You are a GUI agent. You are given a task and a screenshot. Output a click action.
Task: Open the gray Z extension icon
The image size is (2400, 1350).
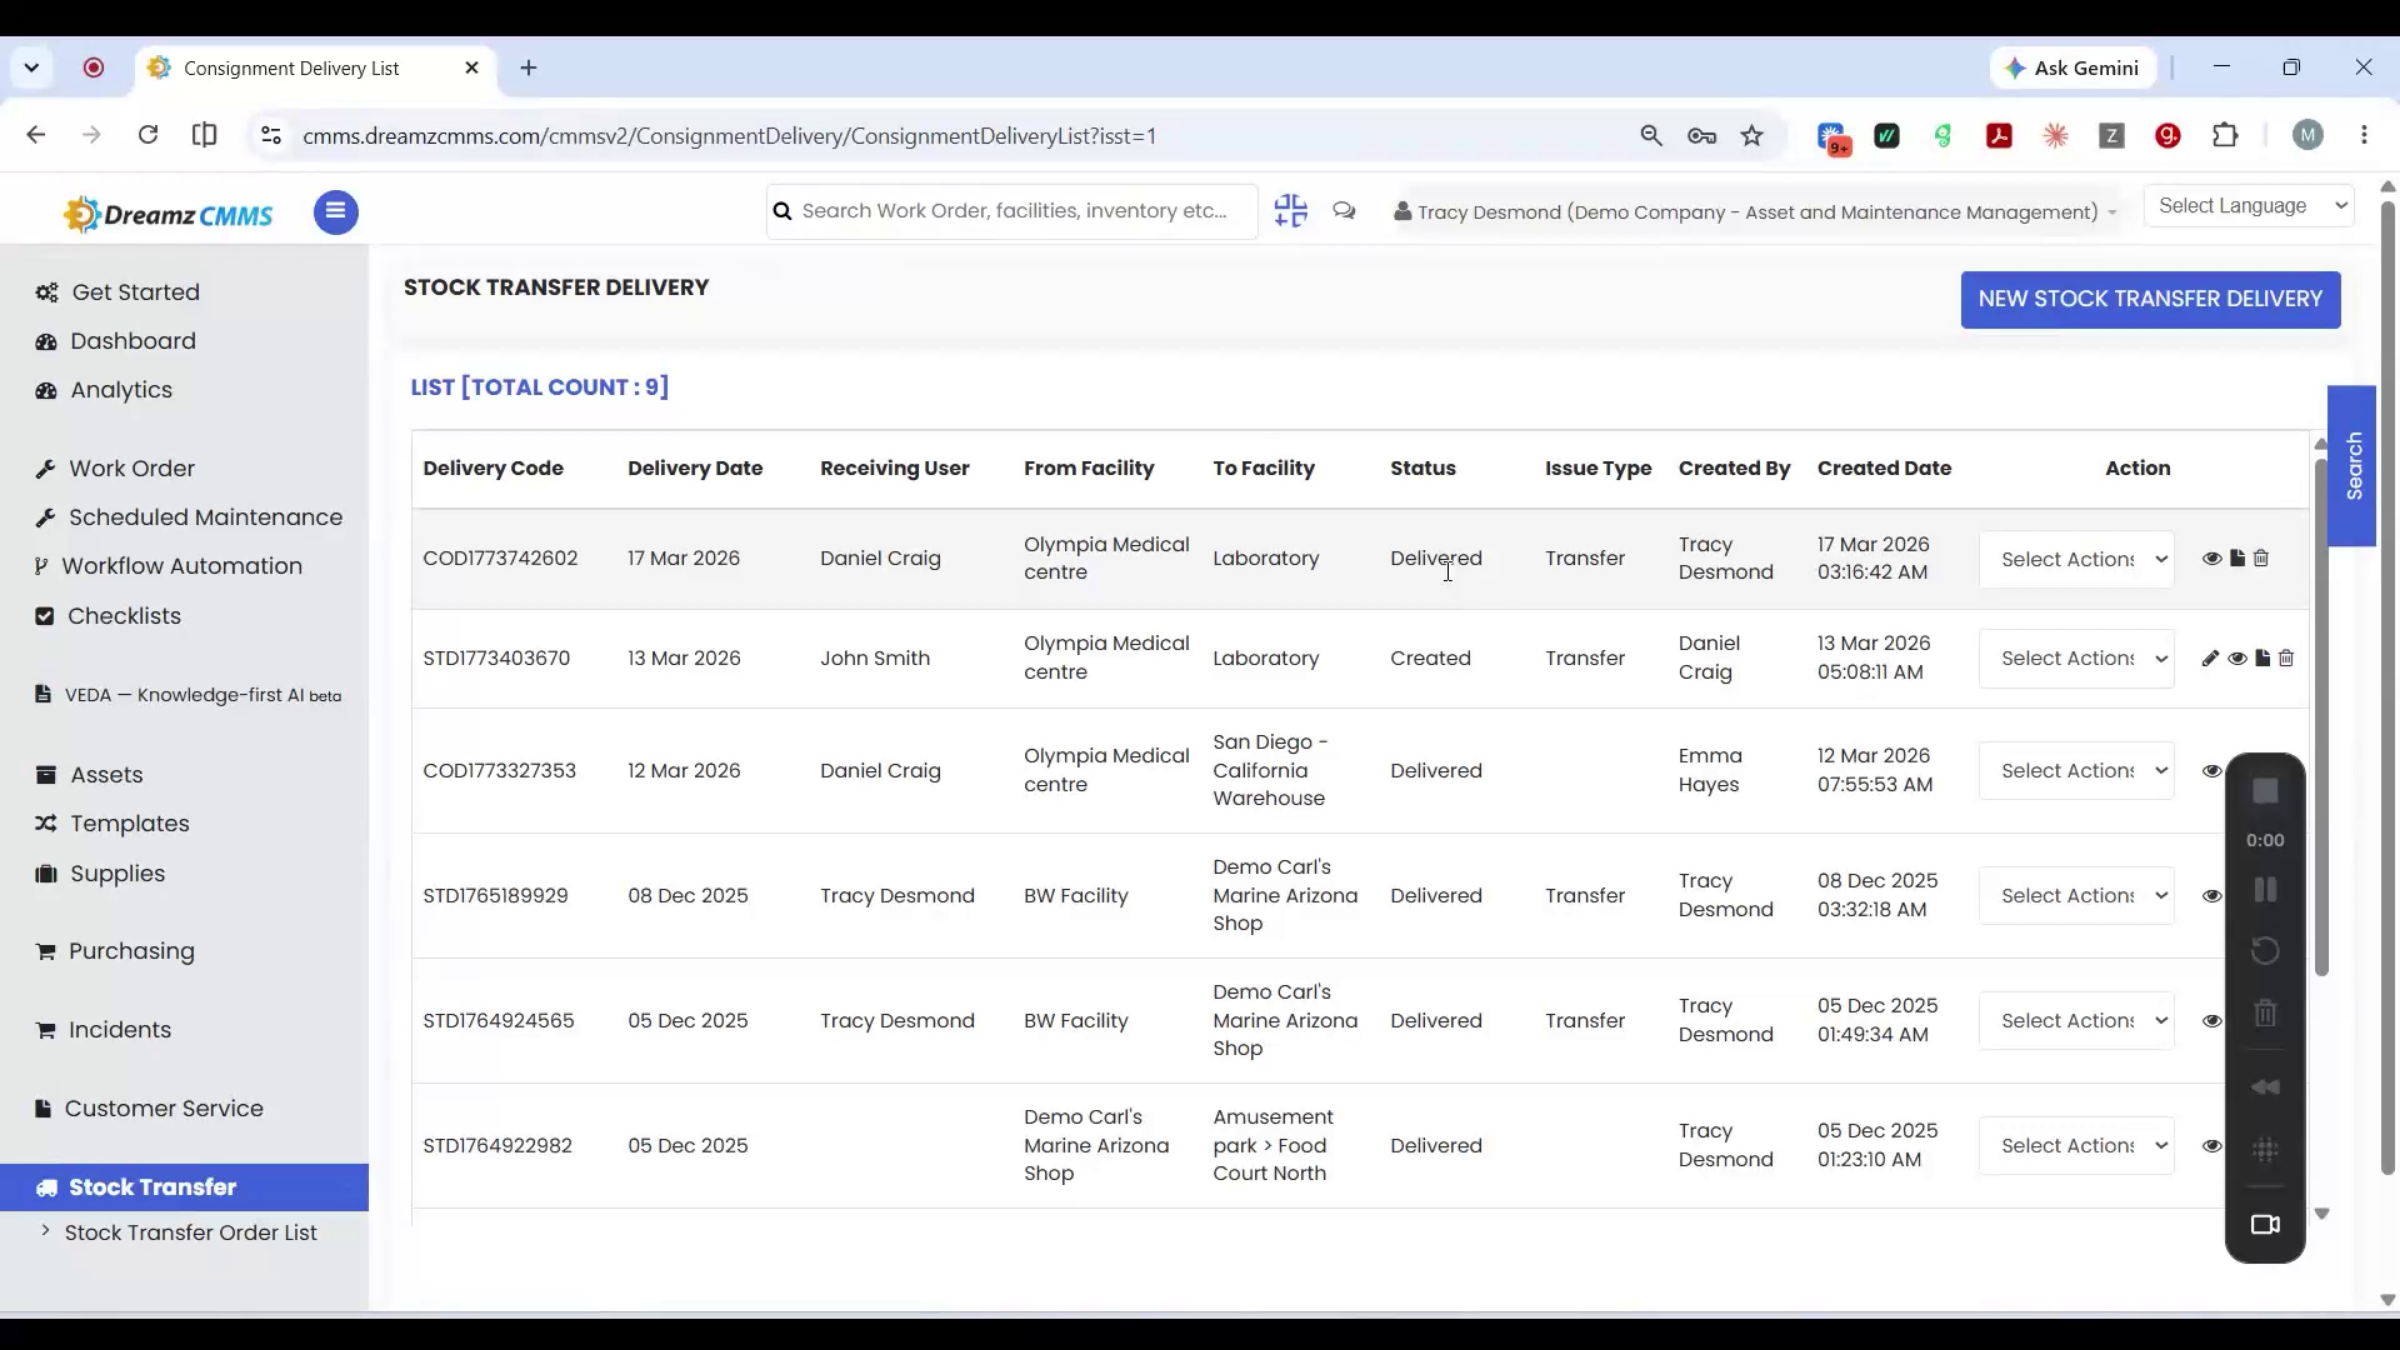coord(2111,135)
